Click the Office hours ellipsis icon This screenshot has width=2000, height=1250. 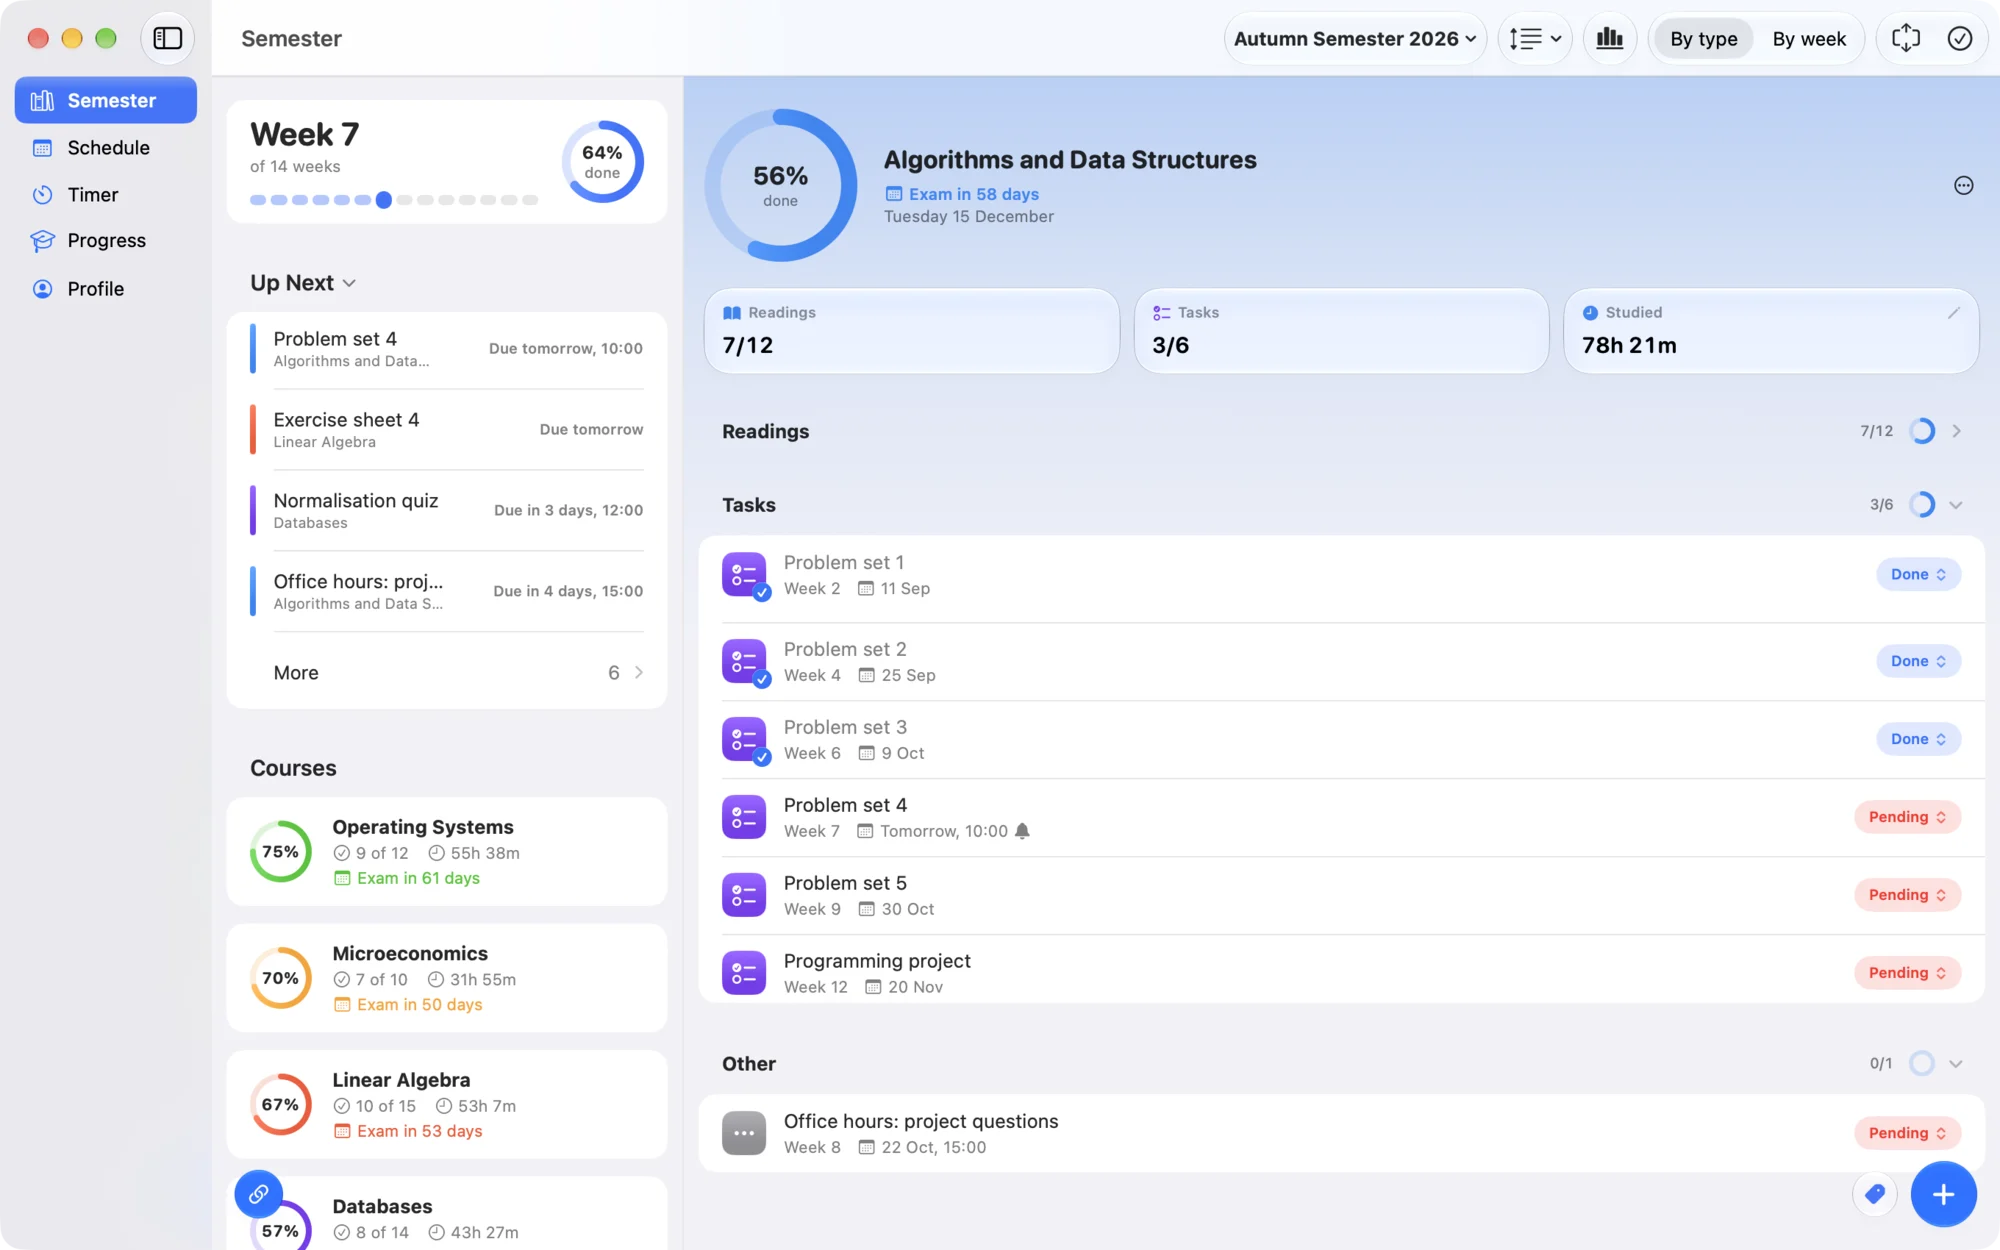click(x=744, y=1133)
